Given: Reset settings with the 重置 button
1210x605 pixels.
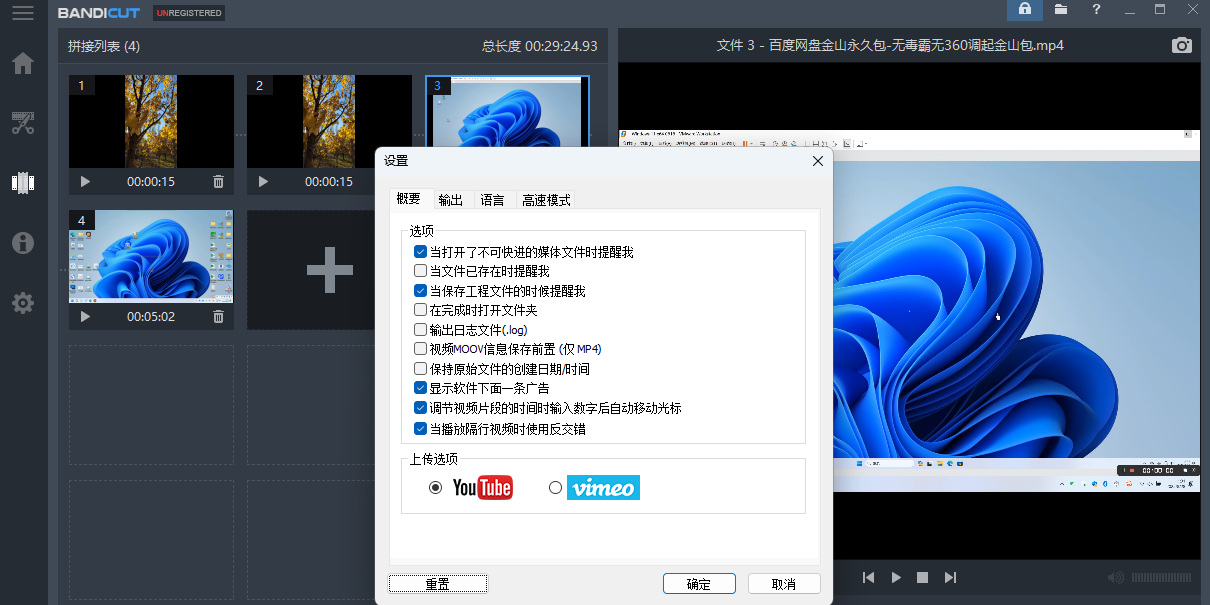Looking at the screenshot, I should point(438,583).
